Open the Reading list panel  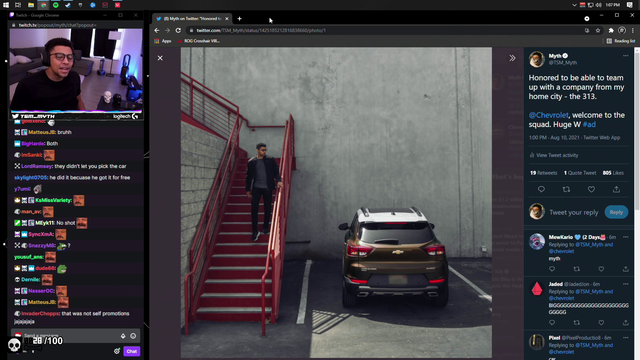pyautogui.click(x=621, y=41)
